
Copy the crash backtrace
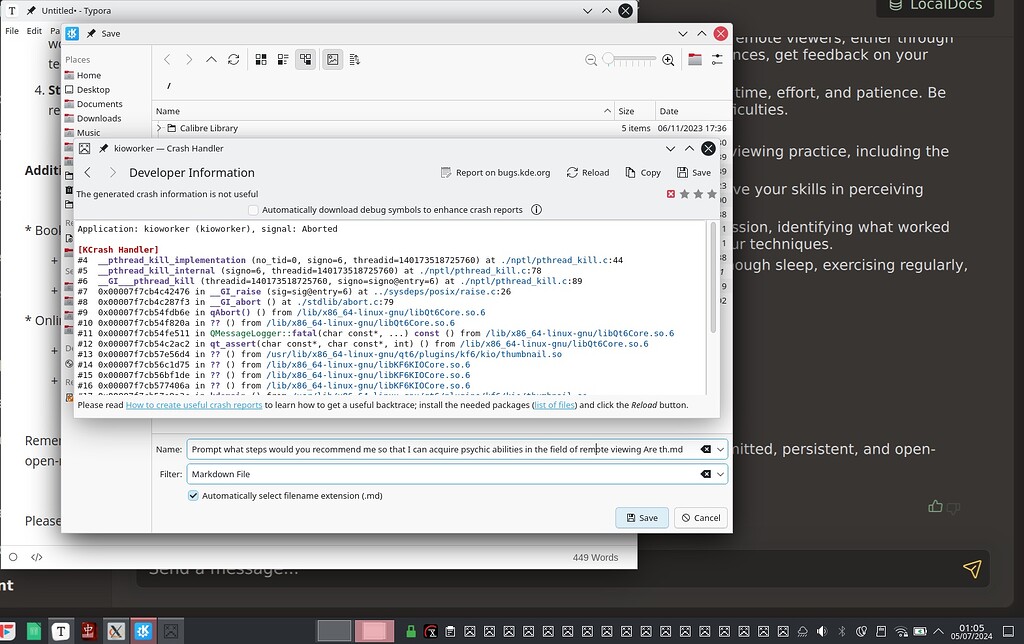(x=643, y=172)
